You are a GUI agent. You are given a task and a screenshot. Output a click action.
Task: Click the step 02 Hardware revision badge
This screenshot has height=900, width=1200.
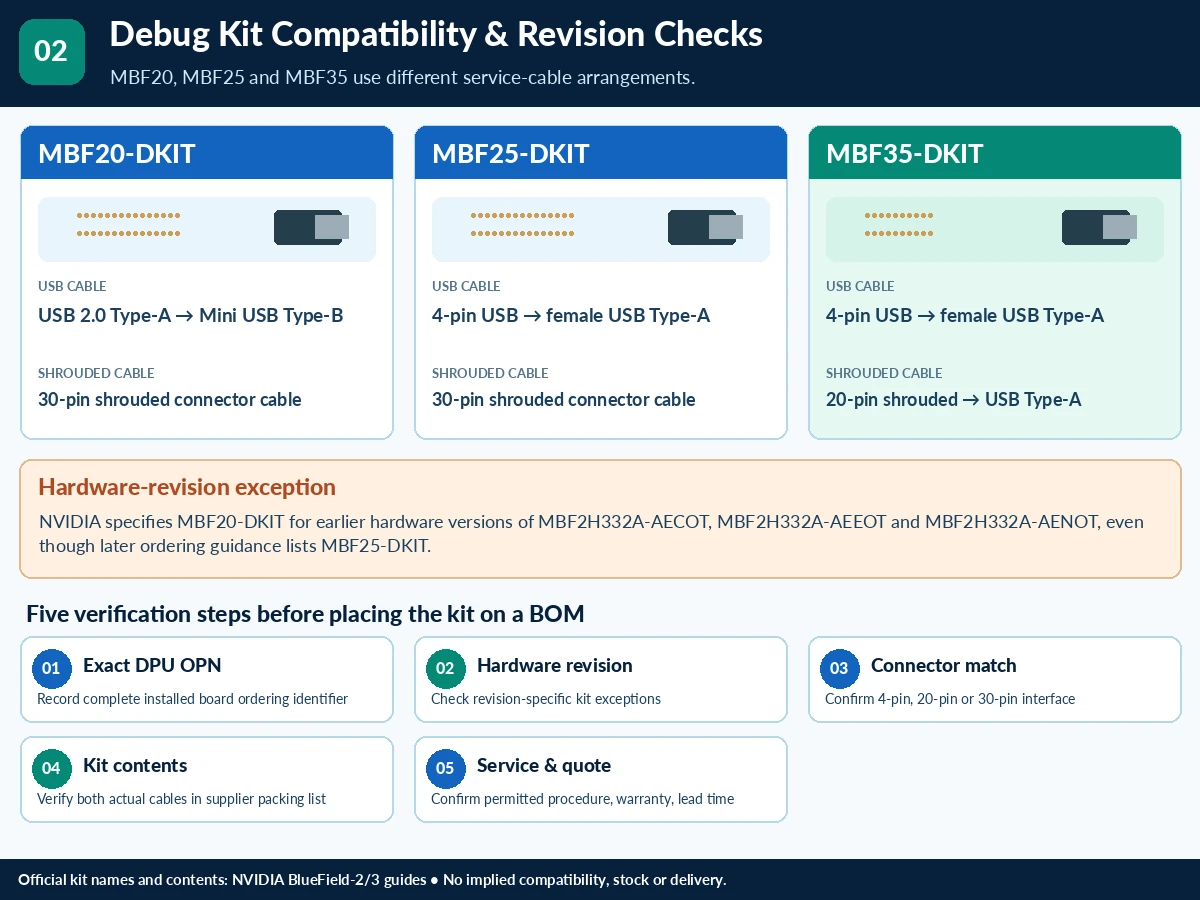coord(446,669)
